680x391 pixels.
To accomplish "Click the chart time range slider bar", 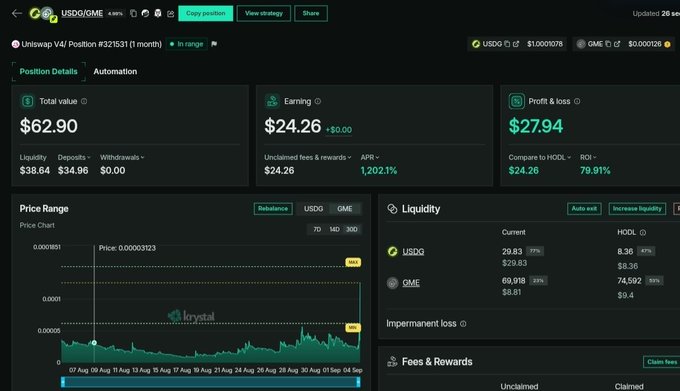I will (210, 382).
